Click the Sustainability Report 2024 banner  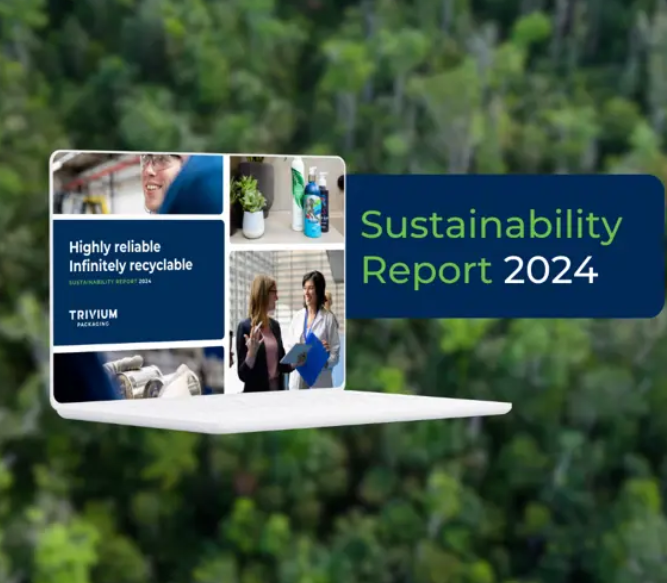point(505,246)
